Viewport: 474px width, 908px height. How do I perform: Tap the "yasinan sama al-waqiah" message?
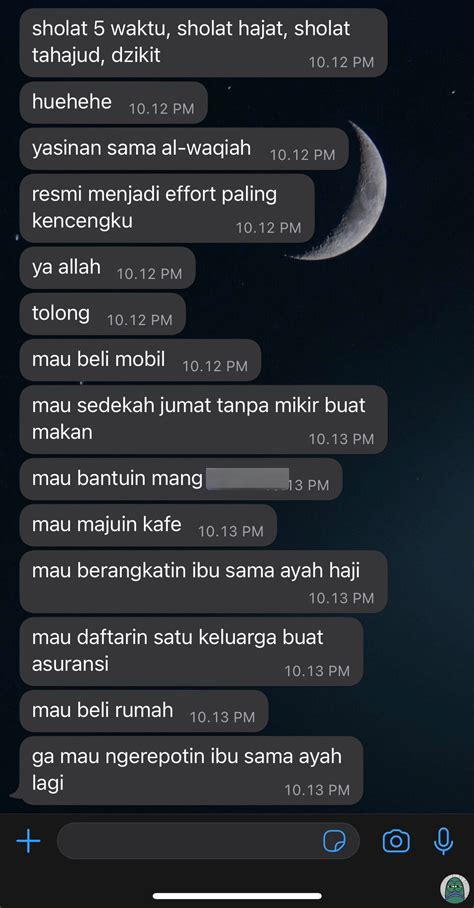184,149
